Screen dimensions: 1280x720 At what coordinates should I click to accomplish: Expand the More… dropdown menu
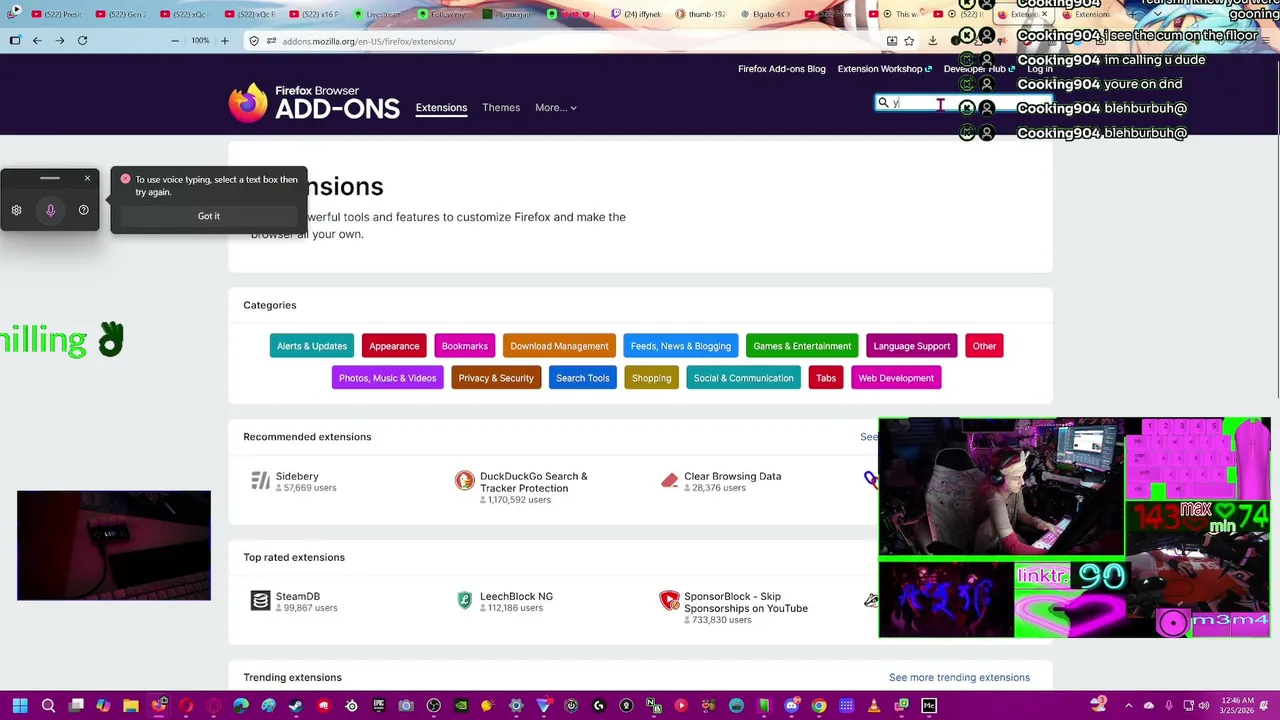556,107
